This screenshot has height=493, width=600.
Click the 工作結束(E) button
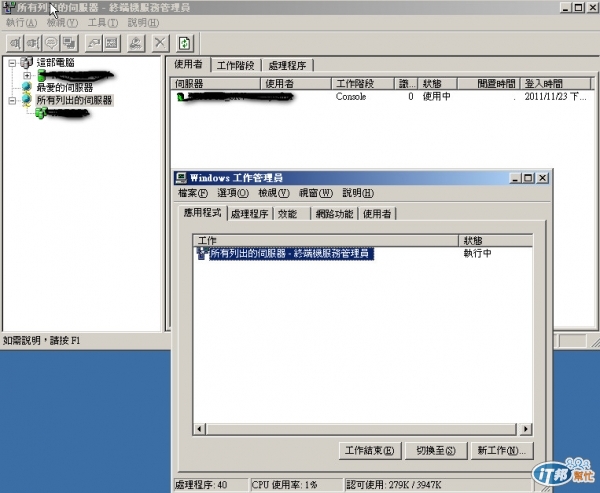tap(370, 451)
